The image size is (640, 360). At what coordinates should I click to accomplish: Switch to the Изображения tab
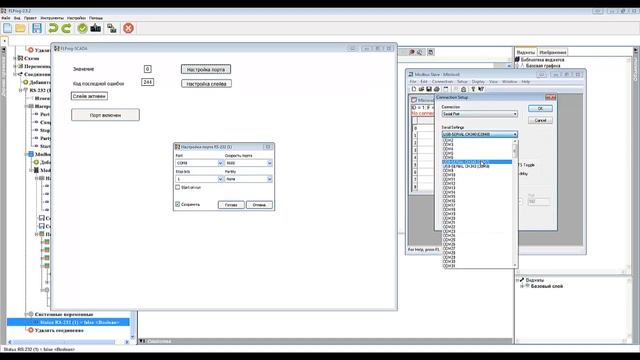click(552, 52)
